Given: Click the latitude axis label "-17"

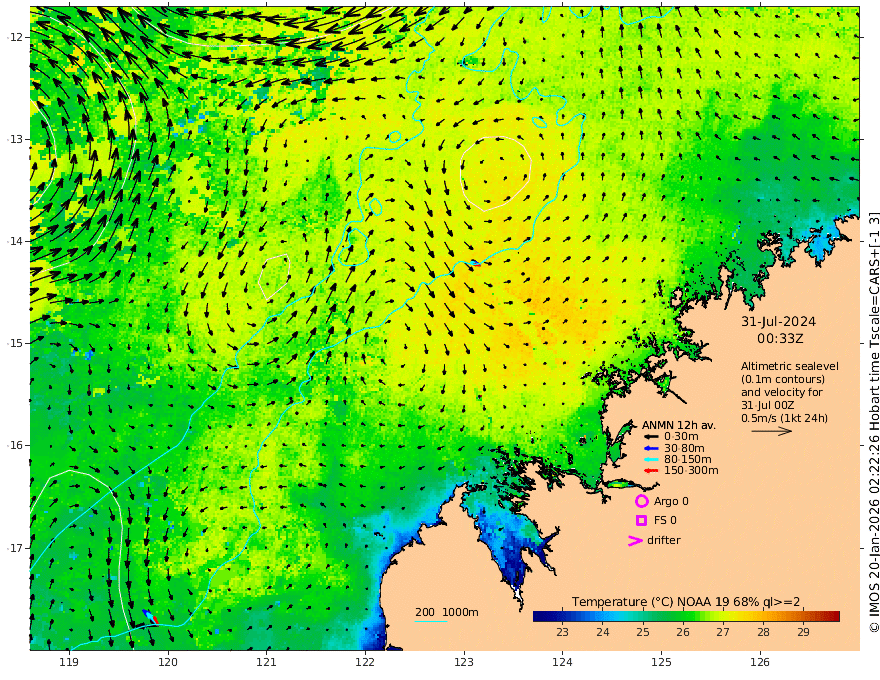Looking at the screenshot, I should click(x=14, y=548).
